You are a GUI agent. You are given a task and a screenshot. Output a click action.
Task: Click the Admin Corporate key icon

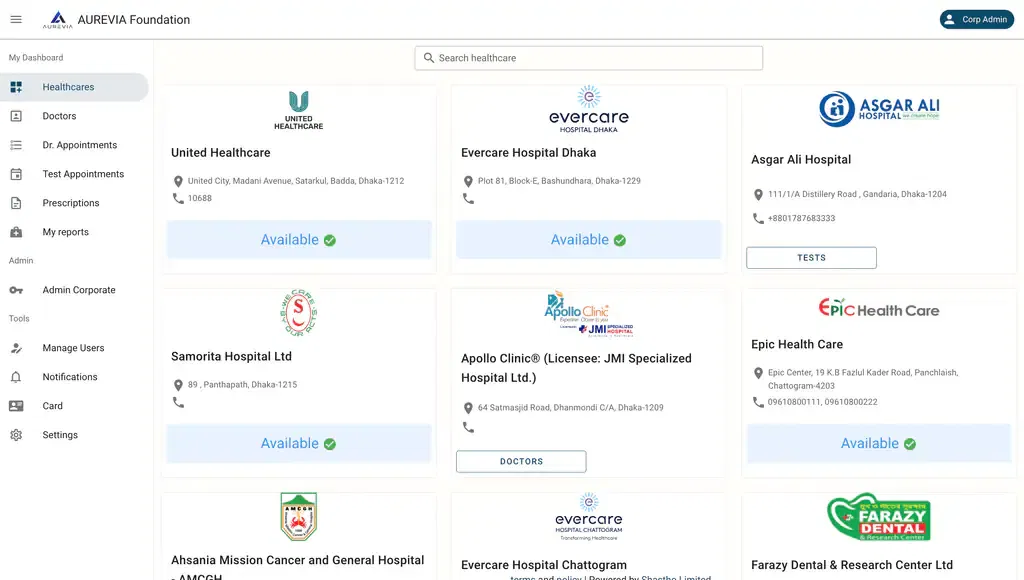(16, 290)
